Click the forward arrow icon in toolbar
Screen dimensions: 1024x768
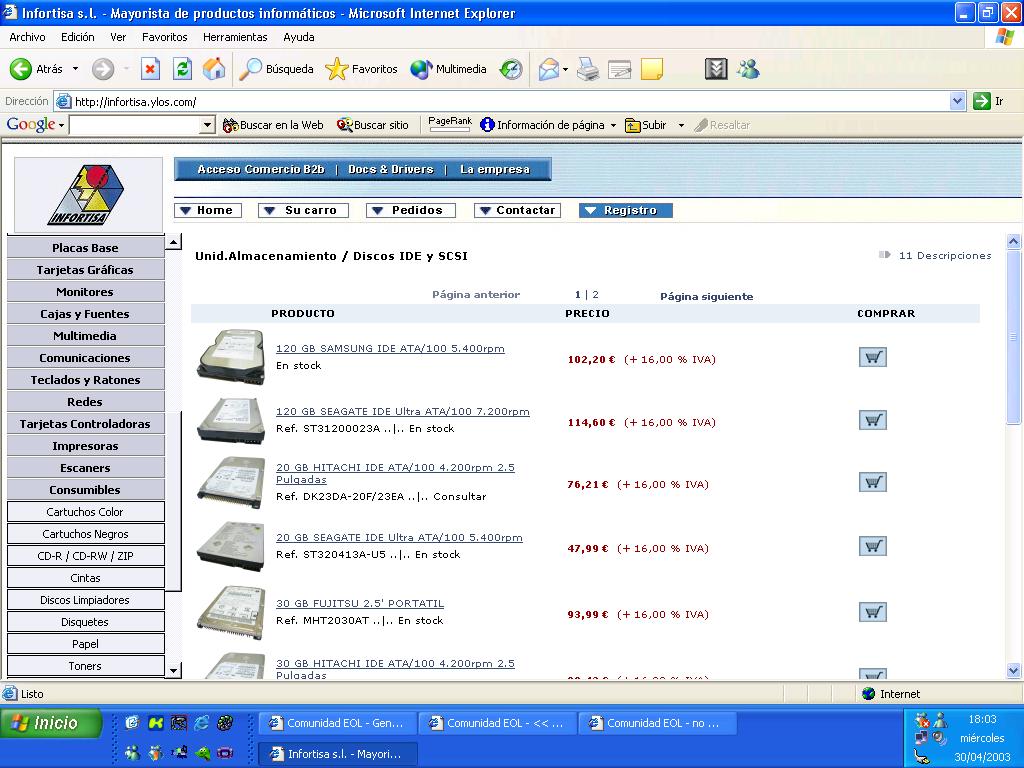tap(103, 69)
